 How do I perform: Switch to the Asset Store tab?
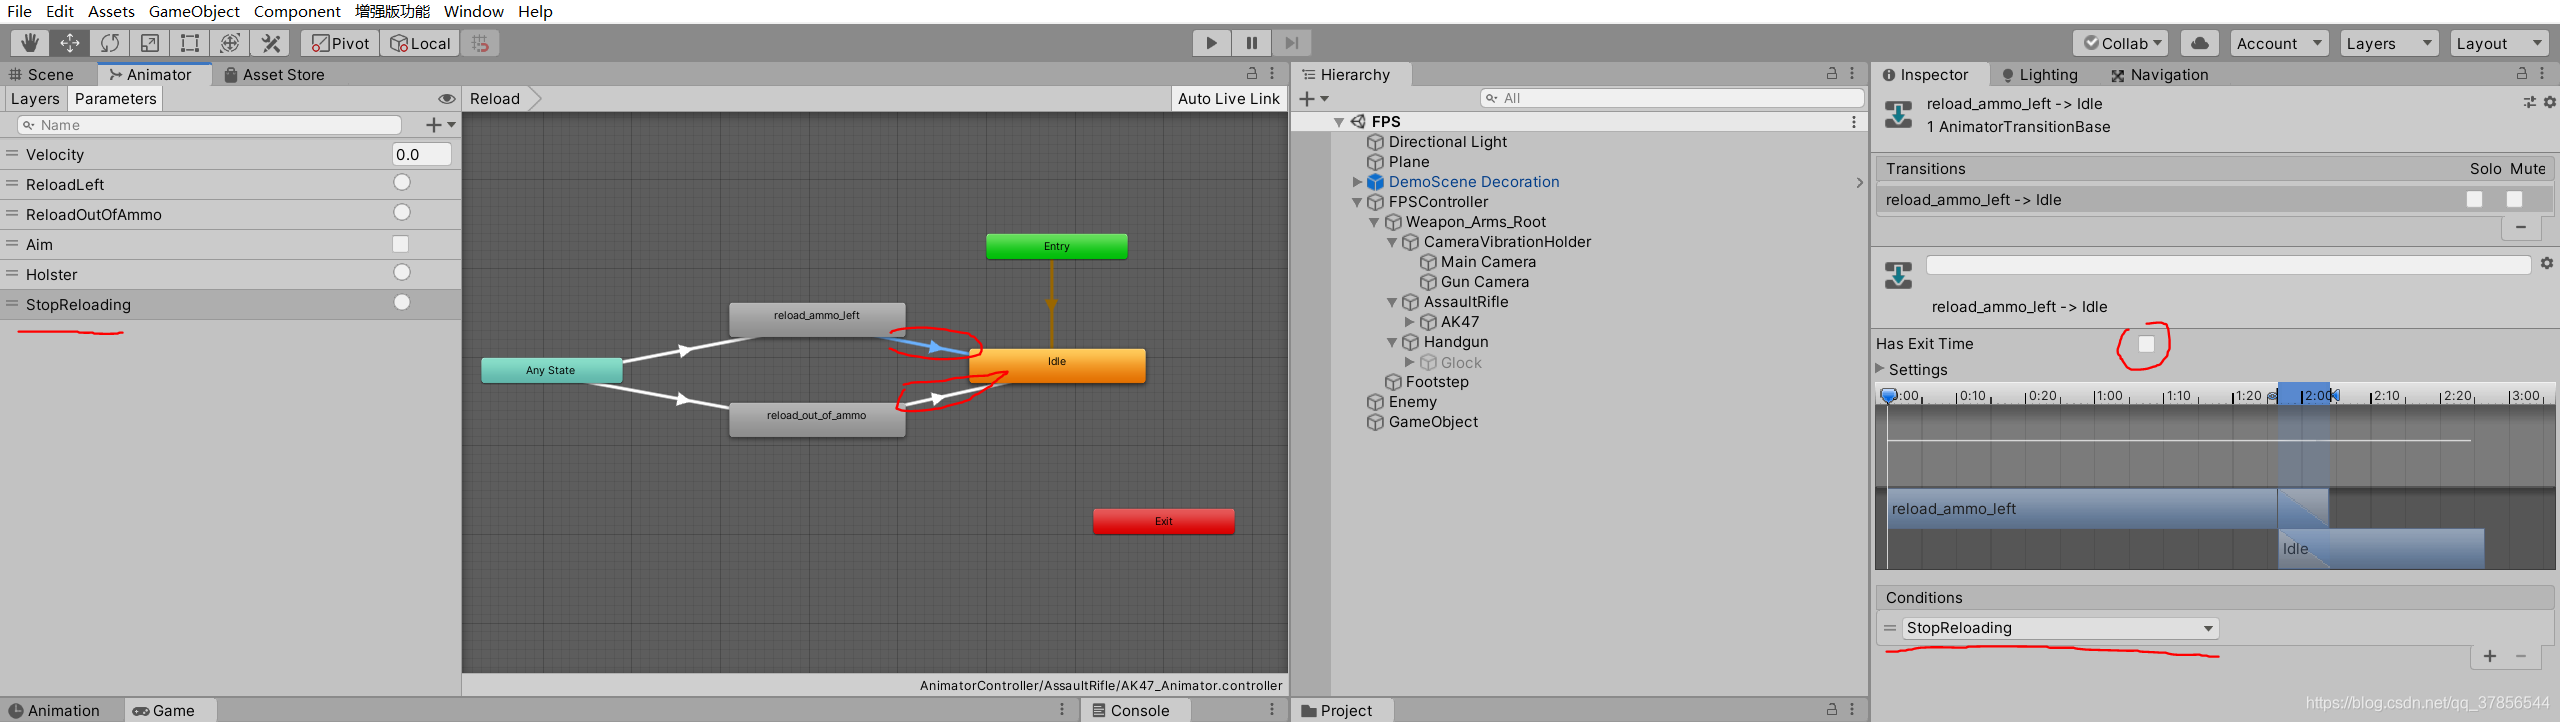pyautogui.click(x=274, y=74)
